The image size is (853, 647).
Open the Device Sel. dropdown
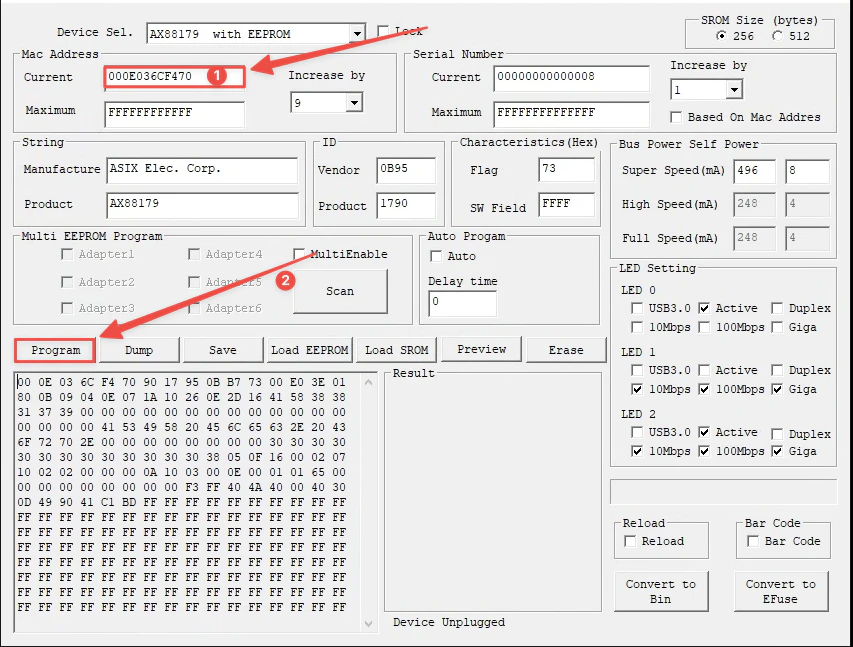pos(357,34)
